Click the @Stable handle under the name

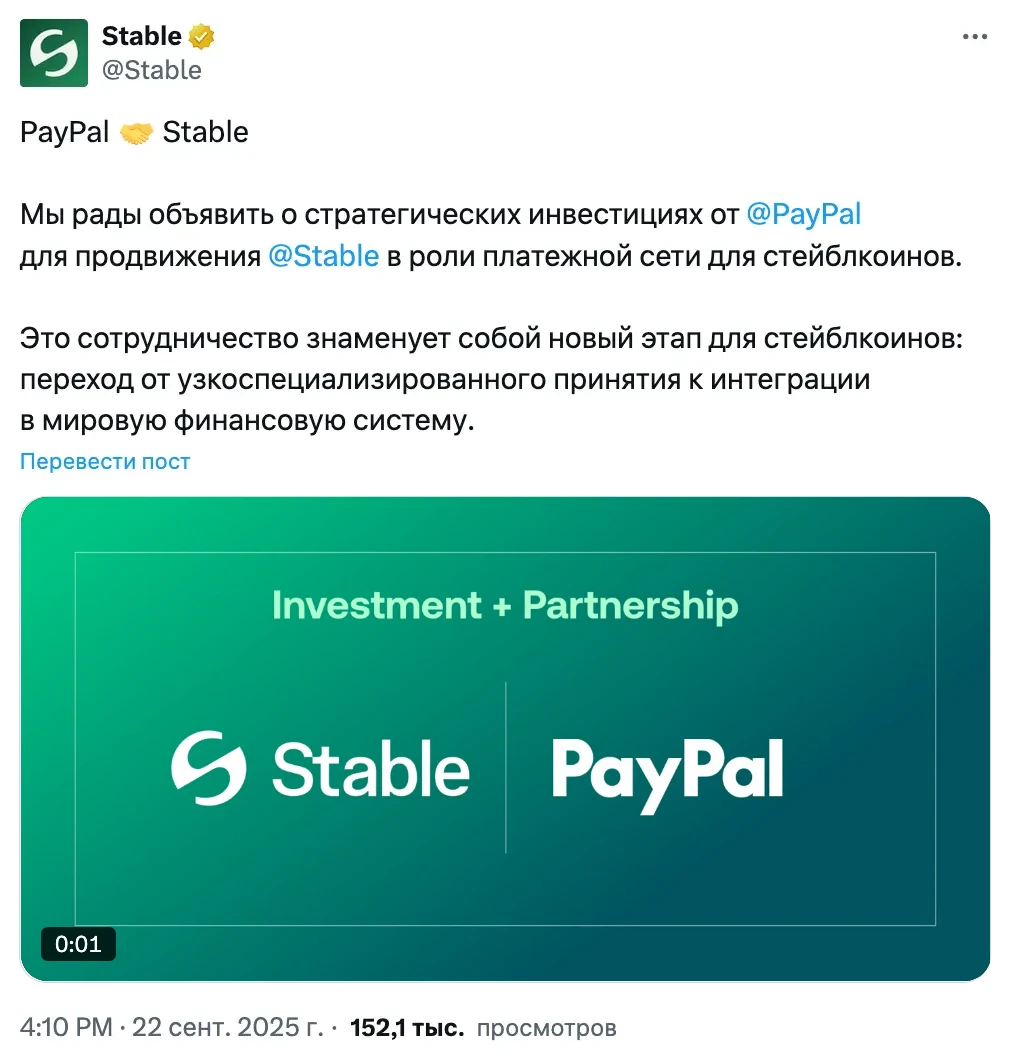[x=152, y=70]
